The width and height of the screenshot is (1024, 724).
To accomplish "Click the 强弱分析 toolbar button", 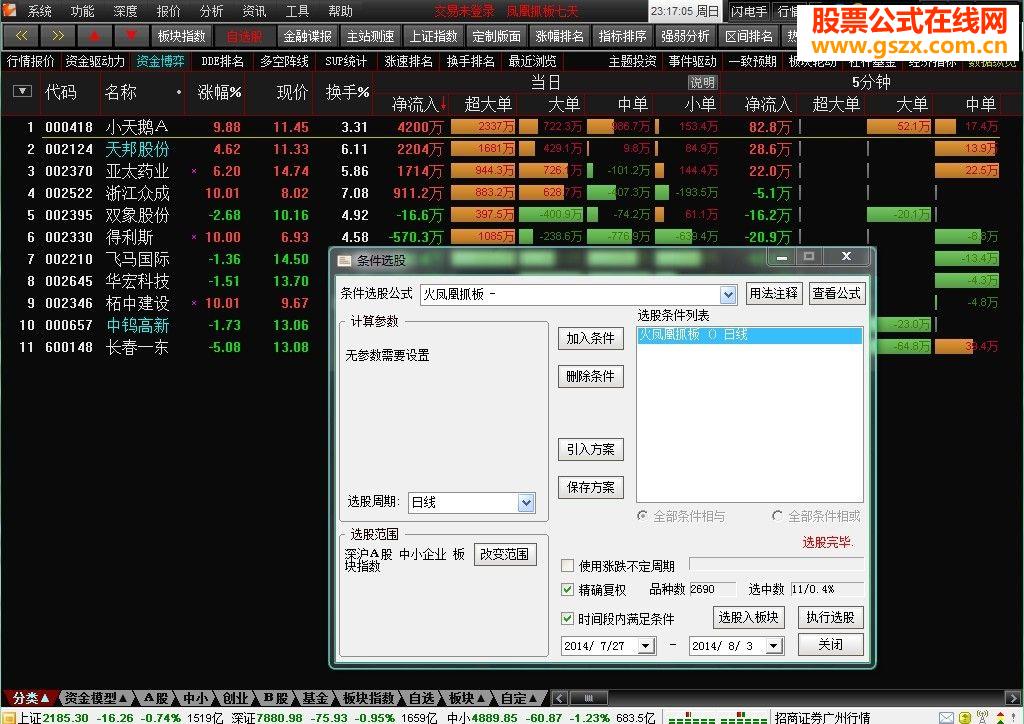I will 686,36.
